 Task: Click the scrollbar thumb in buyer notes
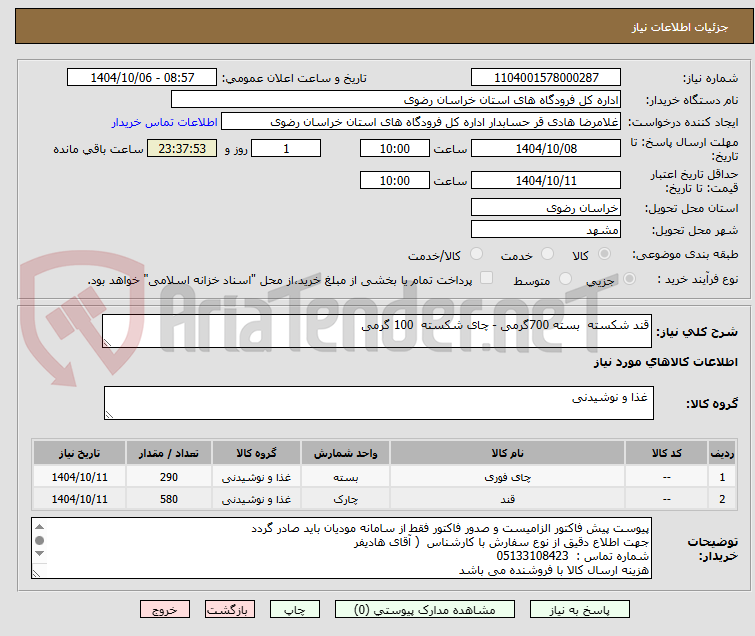[40, 540]
